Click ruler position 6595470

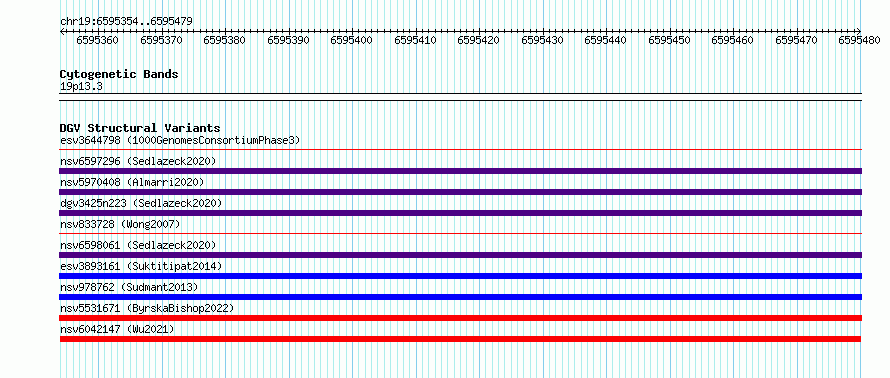point(797,40)
